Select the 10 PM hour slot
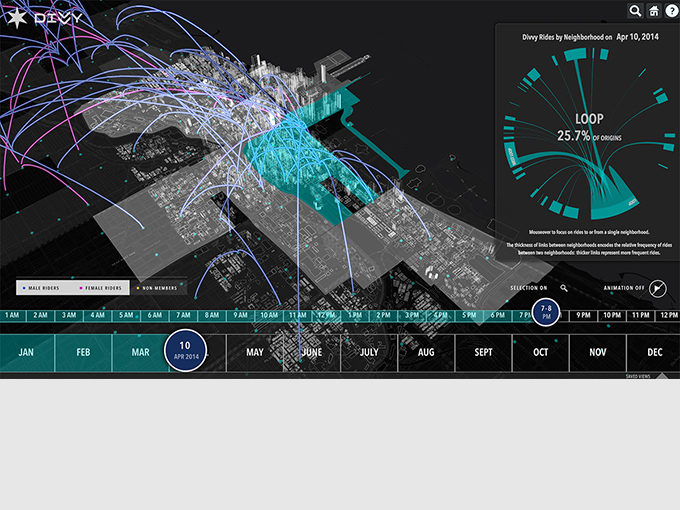 pos(612,315)
